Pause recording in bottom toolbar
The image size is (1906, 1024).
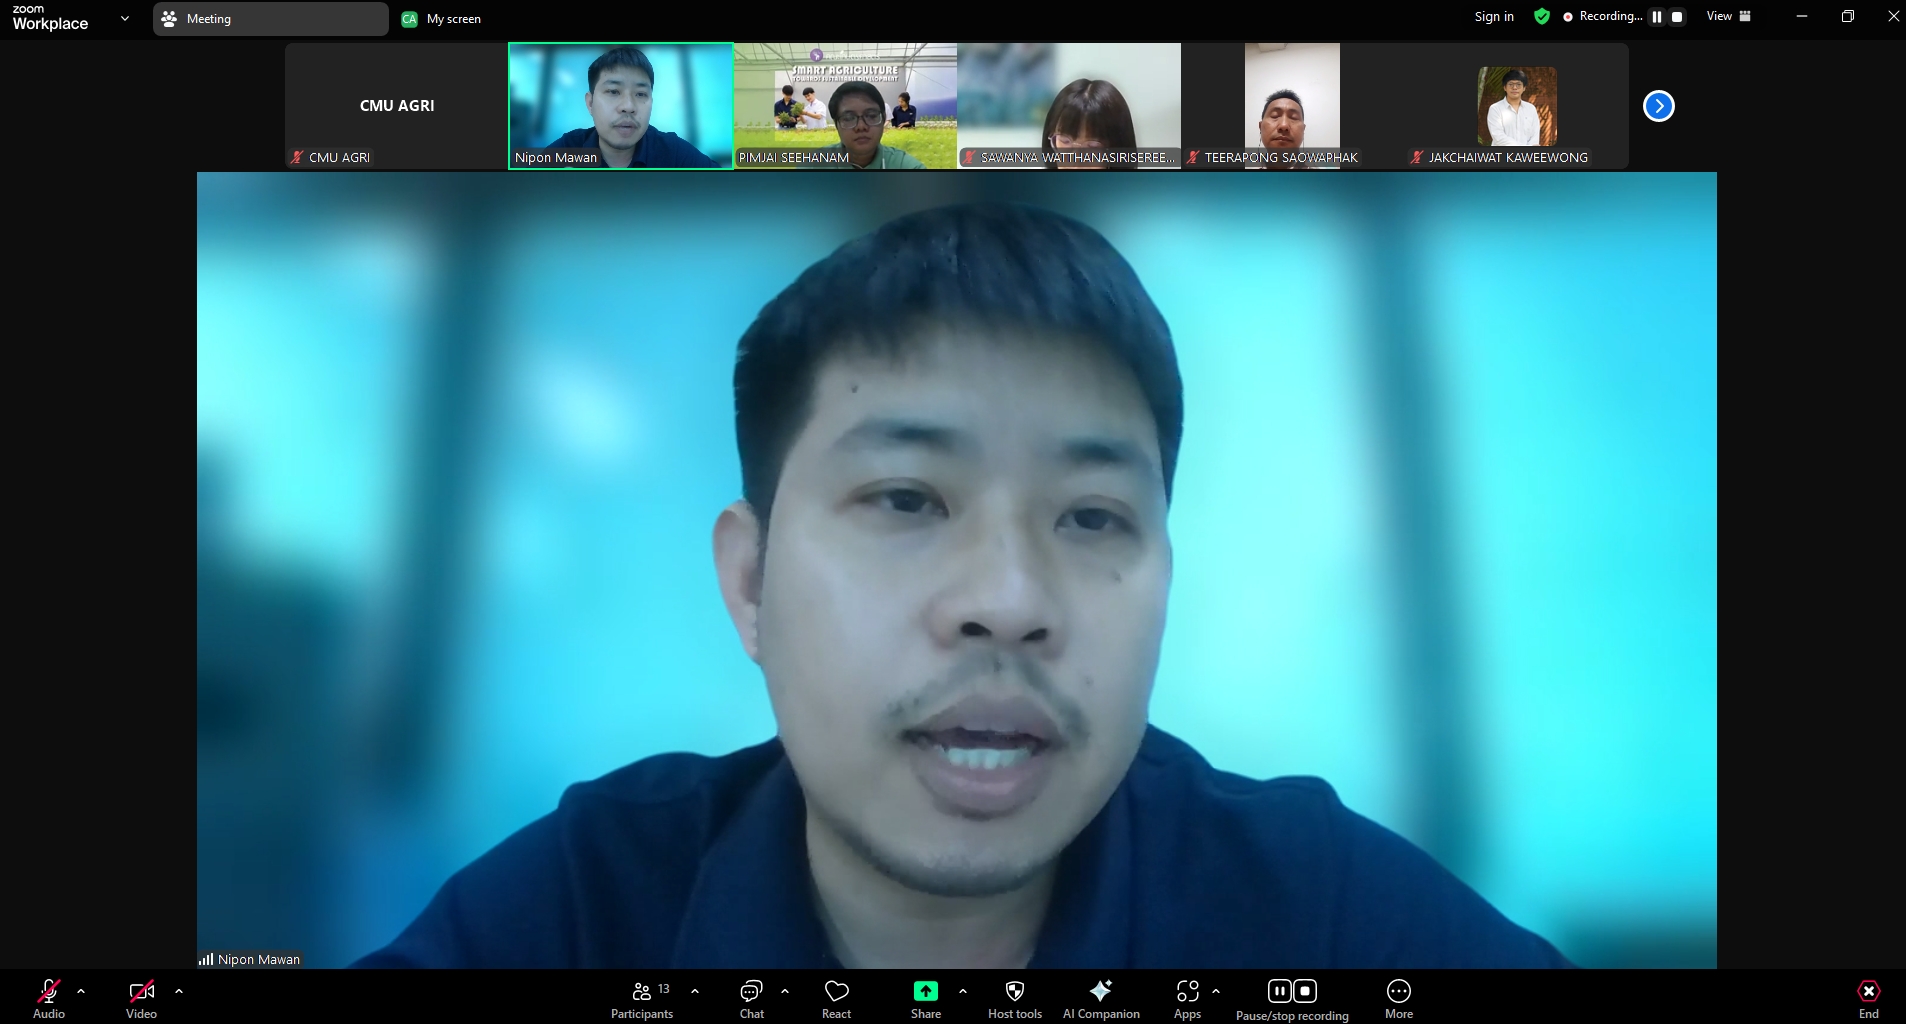pyautogui.click(x=1279, y=991)
